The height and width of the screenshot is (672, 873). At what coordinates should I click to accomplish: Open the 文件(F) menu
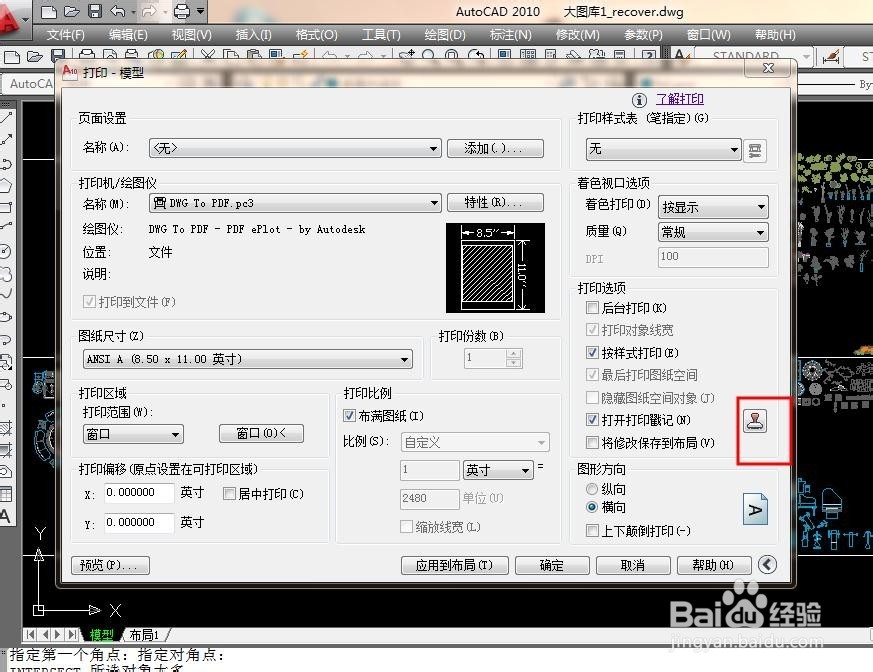[65, 35]
